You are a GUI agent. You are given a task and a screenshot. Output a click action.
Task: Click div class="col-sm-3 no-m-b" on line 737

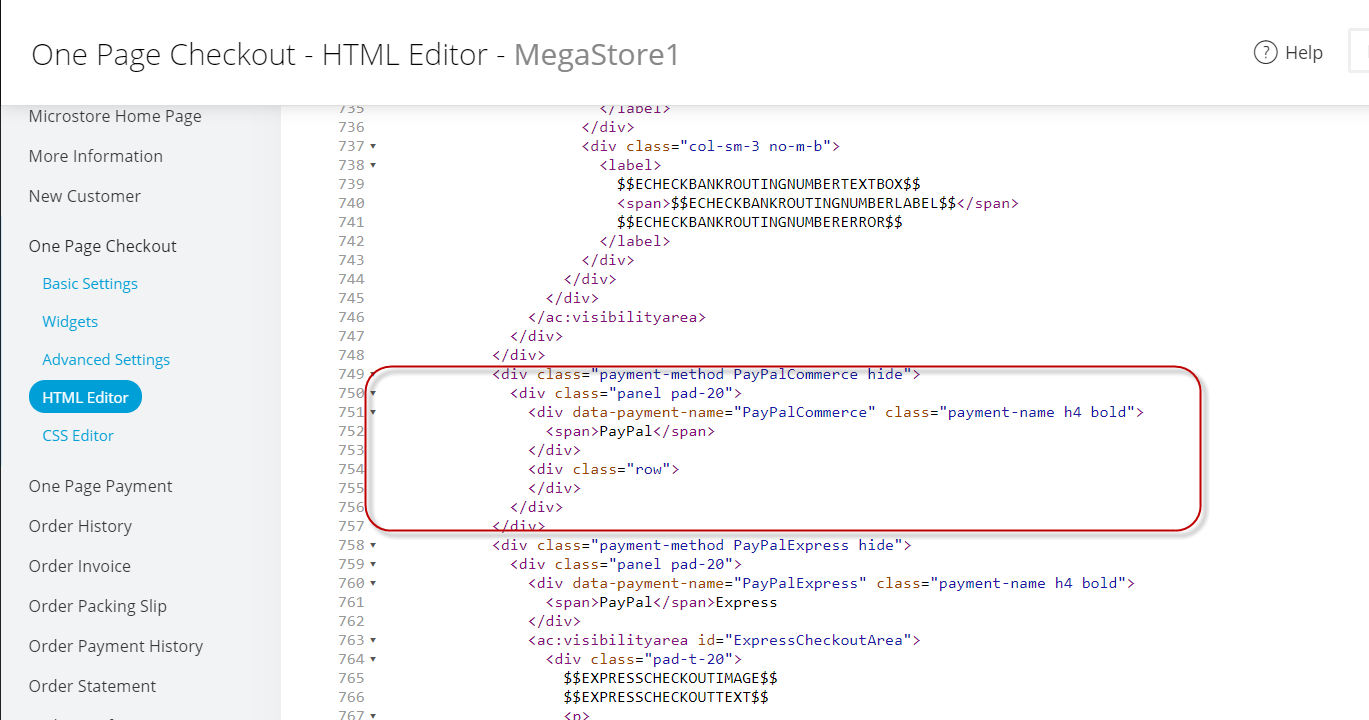[x=710, y=146]
